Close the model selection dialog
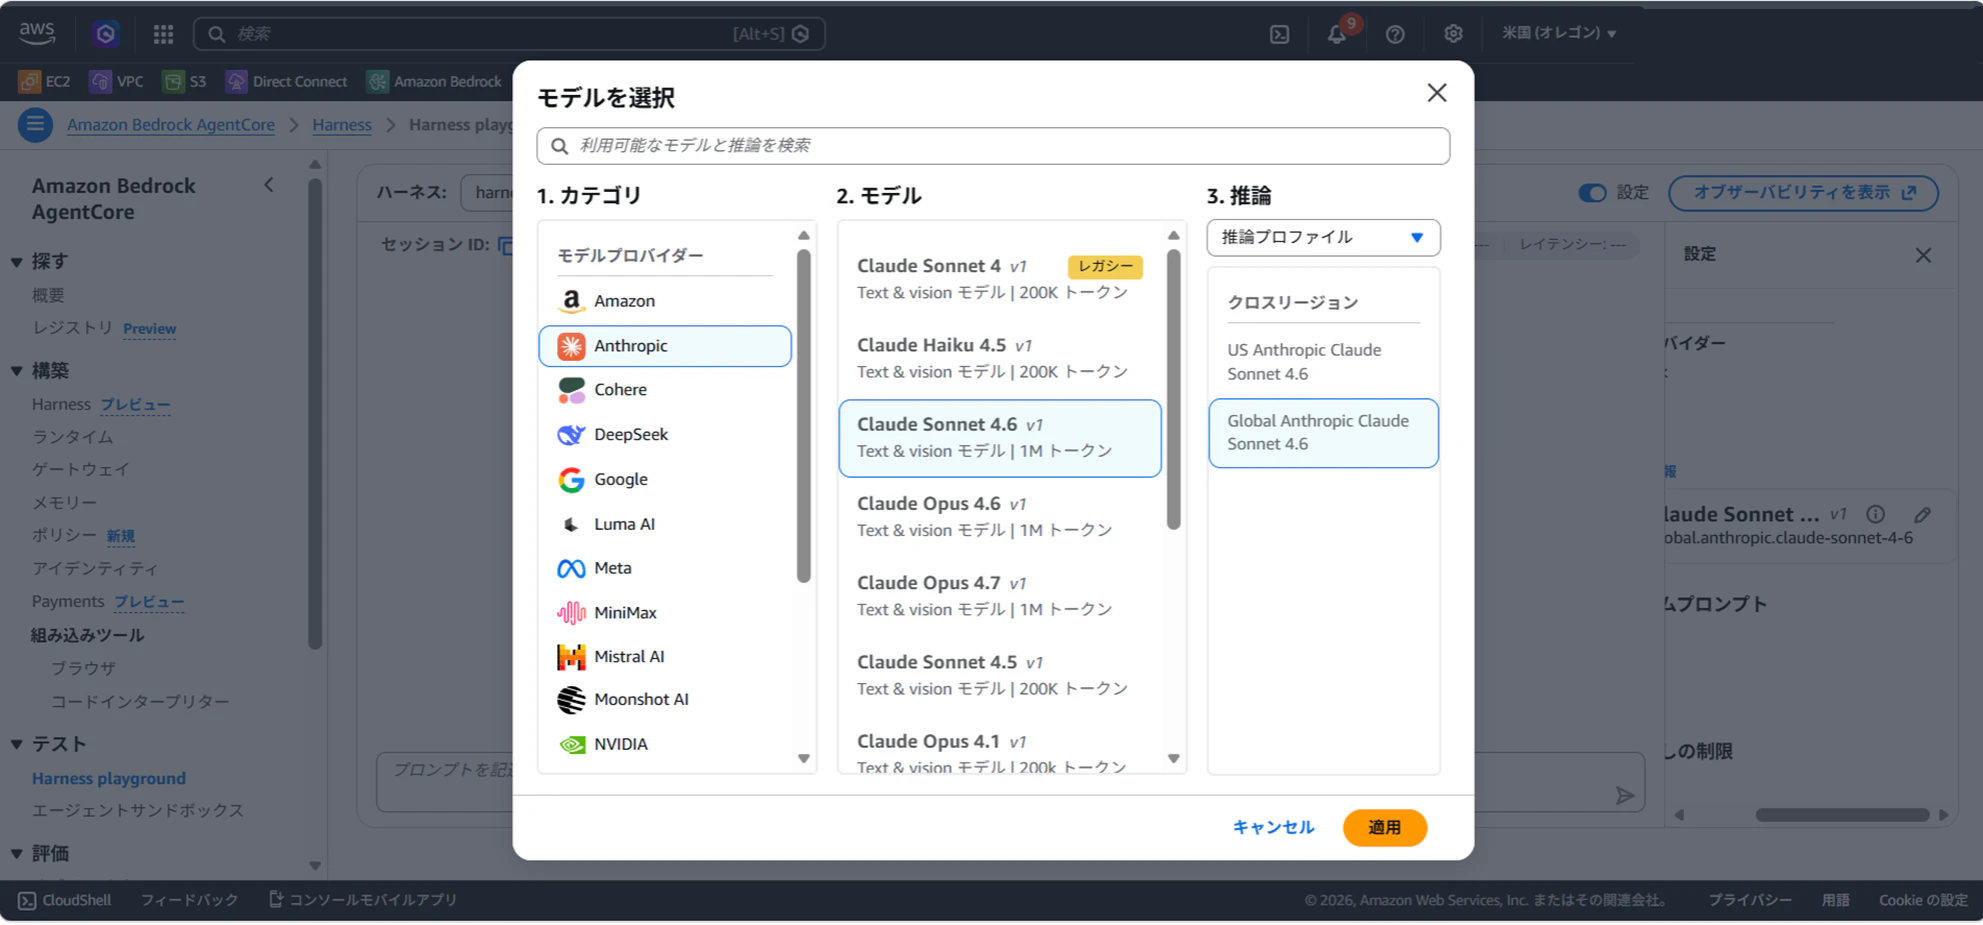 pyautogui.click(x=1437, y=93)
